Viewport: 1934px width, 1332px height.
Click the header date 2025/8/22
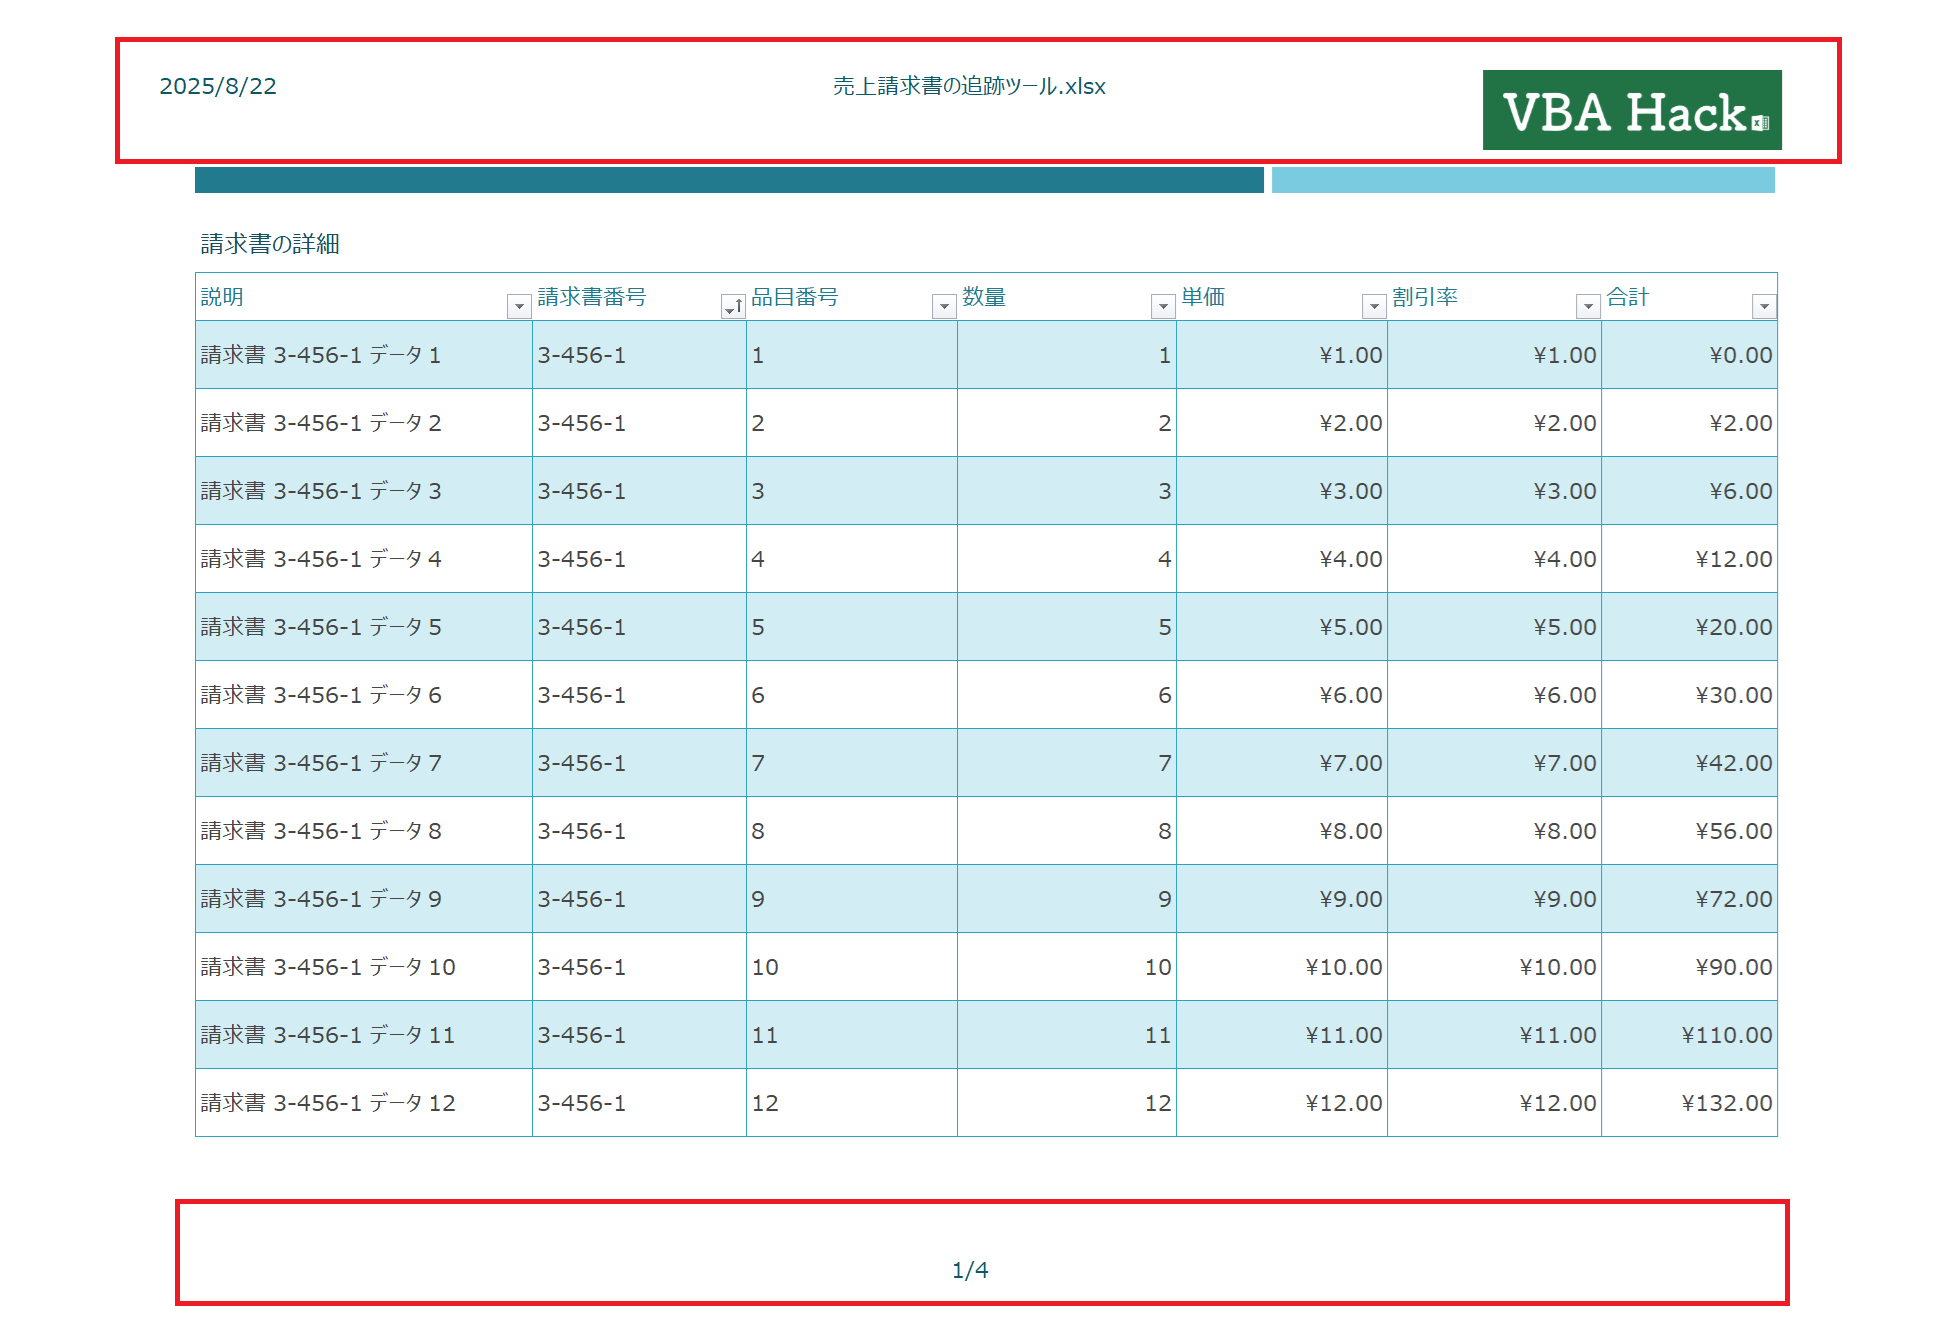(218, 86)
